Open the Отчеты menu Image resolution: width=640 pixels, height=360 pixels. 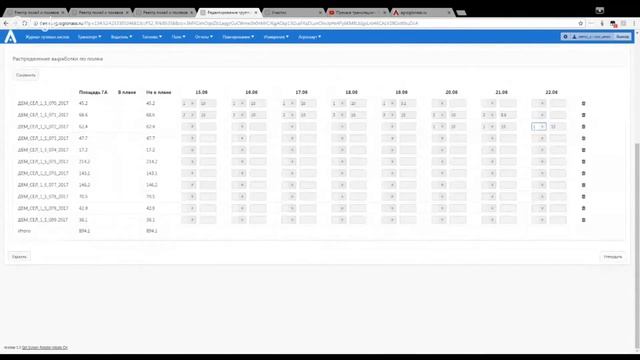coord(204,37)
